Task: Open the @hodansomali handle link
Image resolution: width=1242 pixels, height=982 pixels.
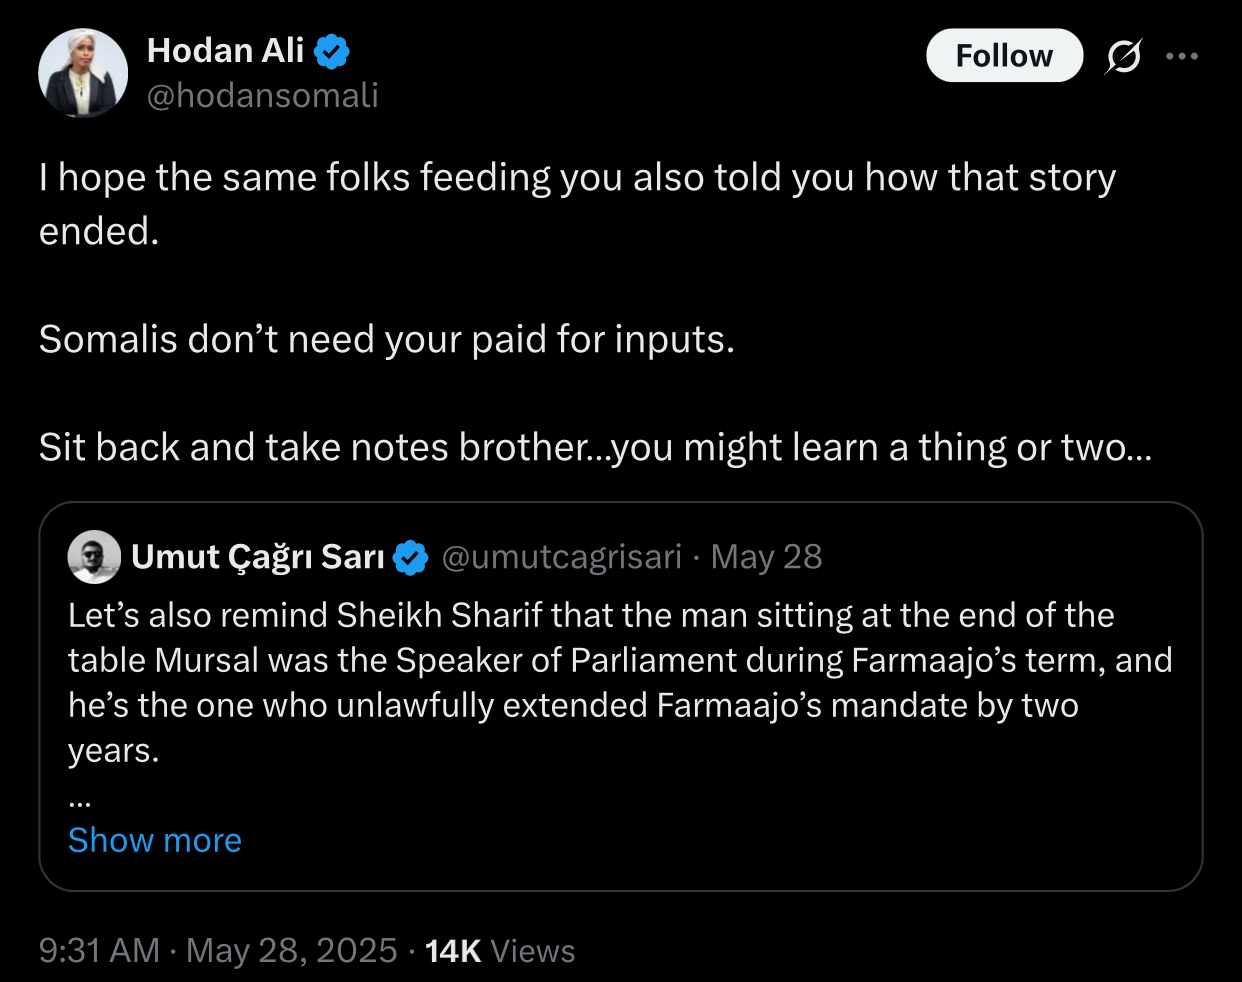Action: coord(262,95)
